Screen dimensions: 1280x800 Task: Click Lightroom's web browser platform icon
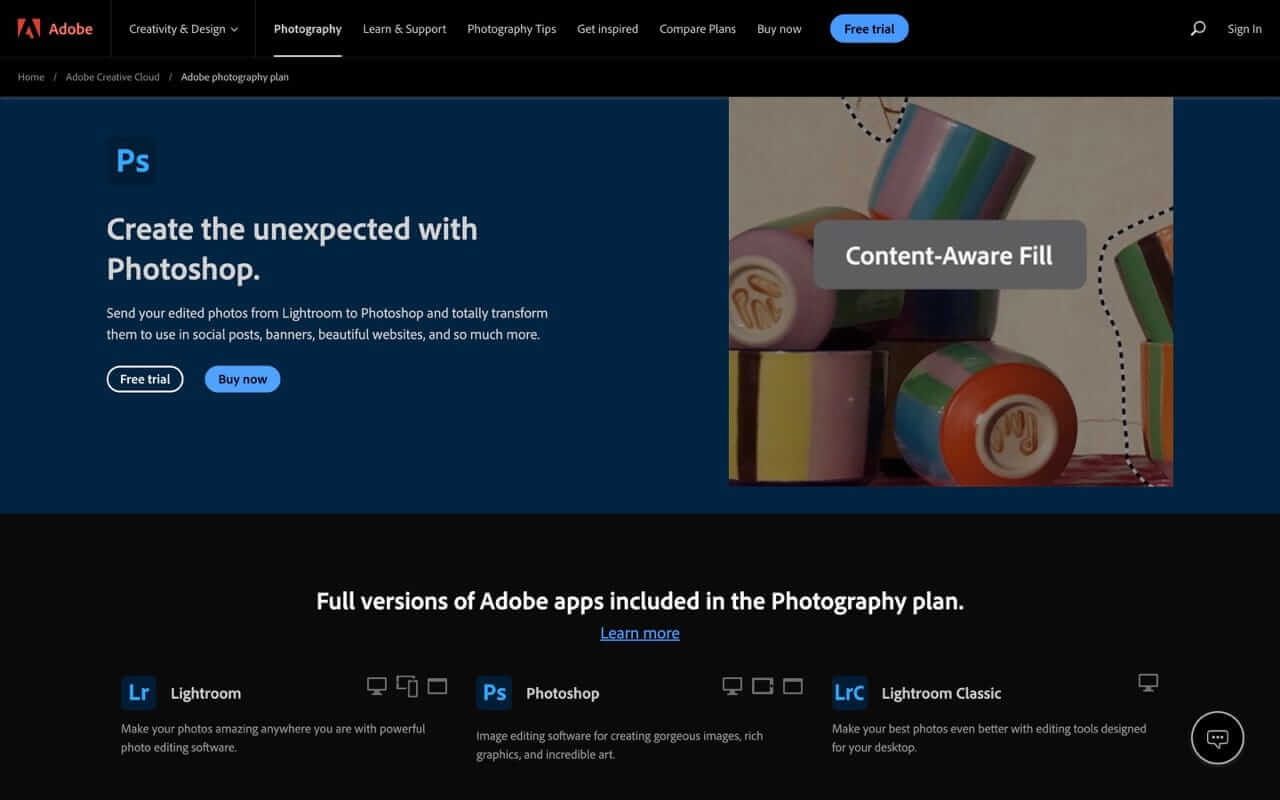pos(437,686)
